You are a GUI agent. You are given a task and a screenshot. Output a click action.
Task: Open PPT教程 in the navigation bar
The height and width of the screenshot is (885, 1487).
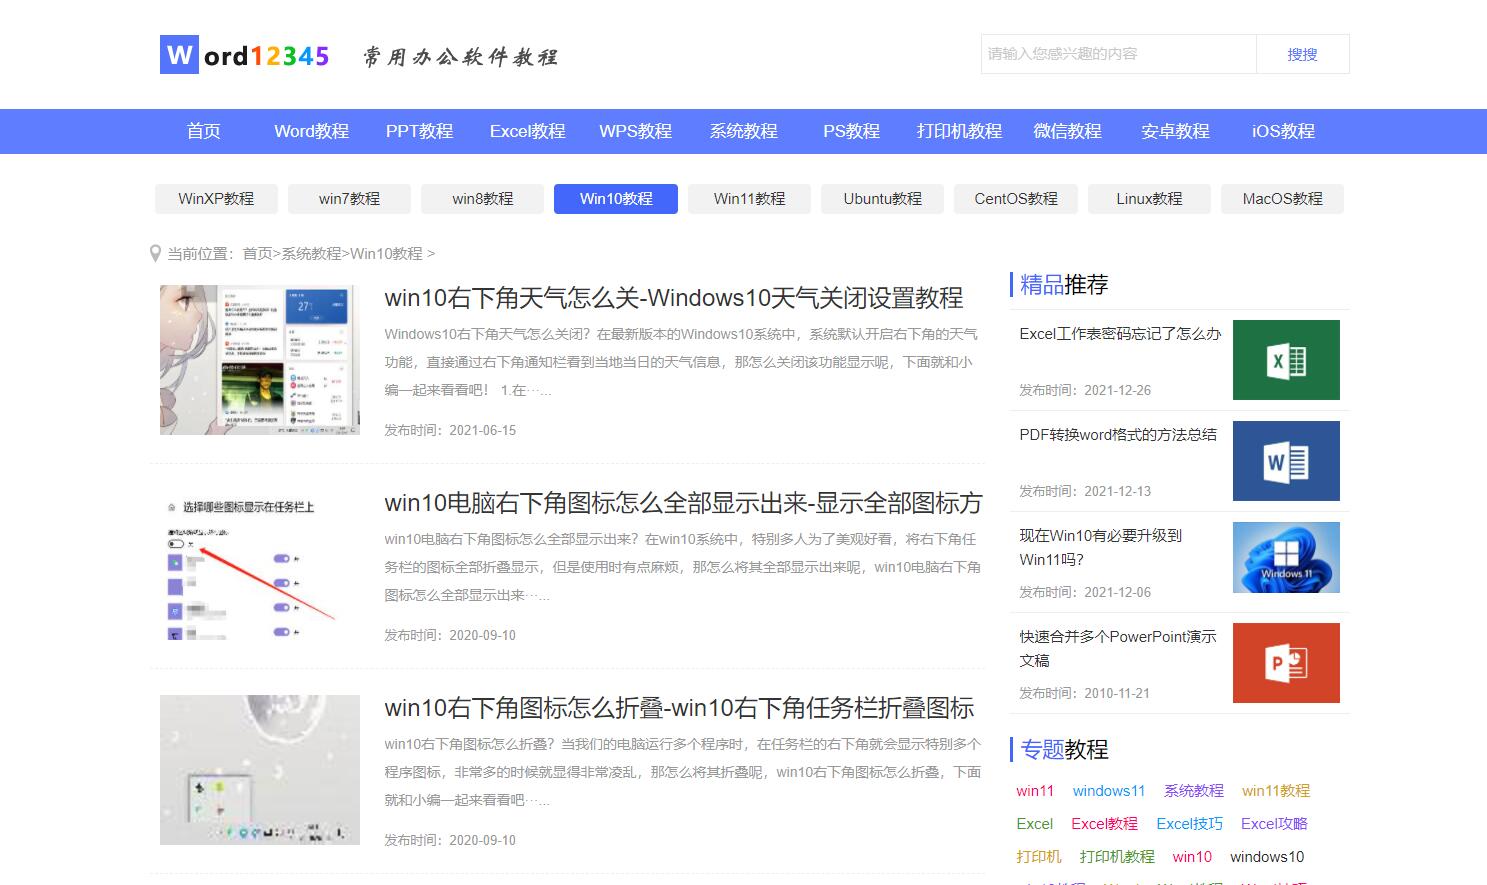click(x=420, y=131)
